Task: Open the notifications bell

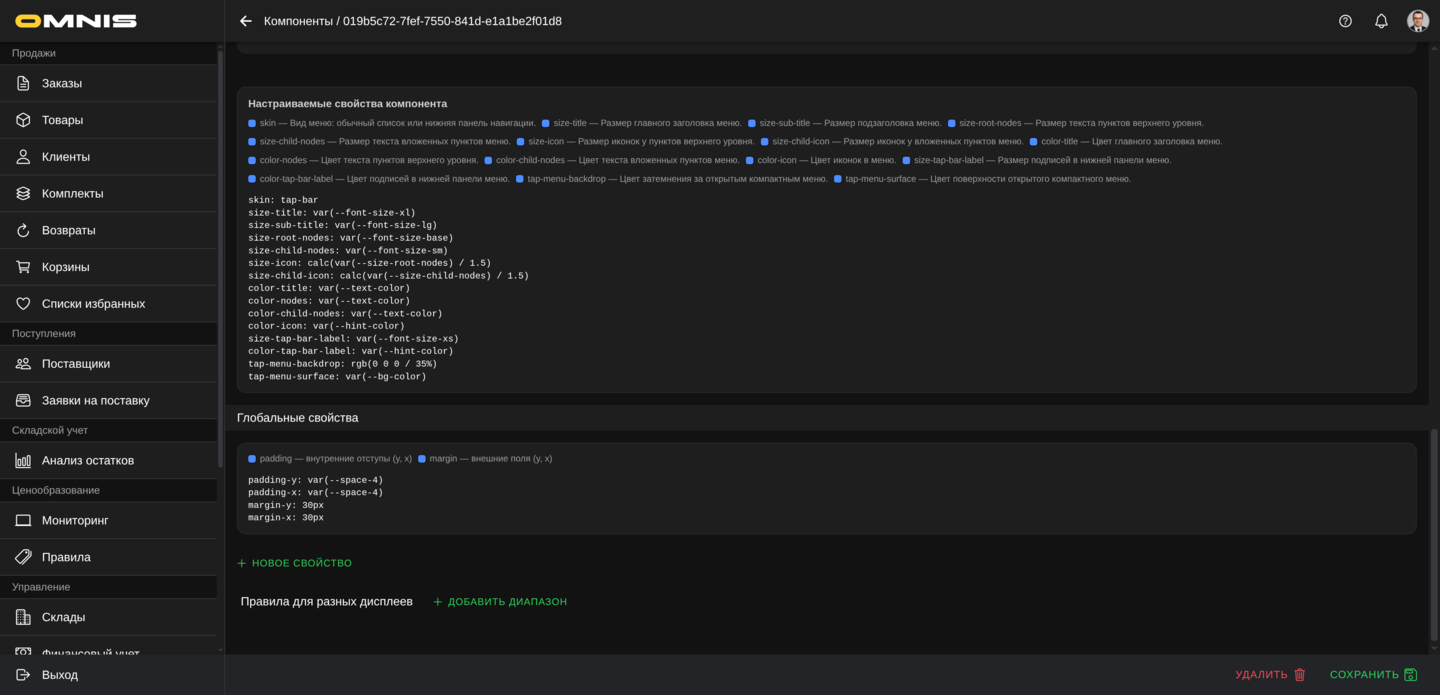Action: point(1381,21)
